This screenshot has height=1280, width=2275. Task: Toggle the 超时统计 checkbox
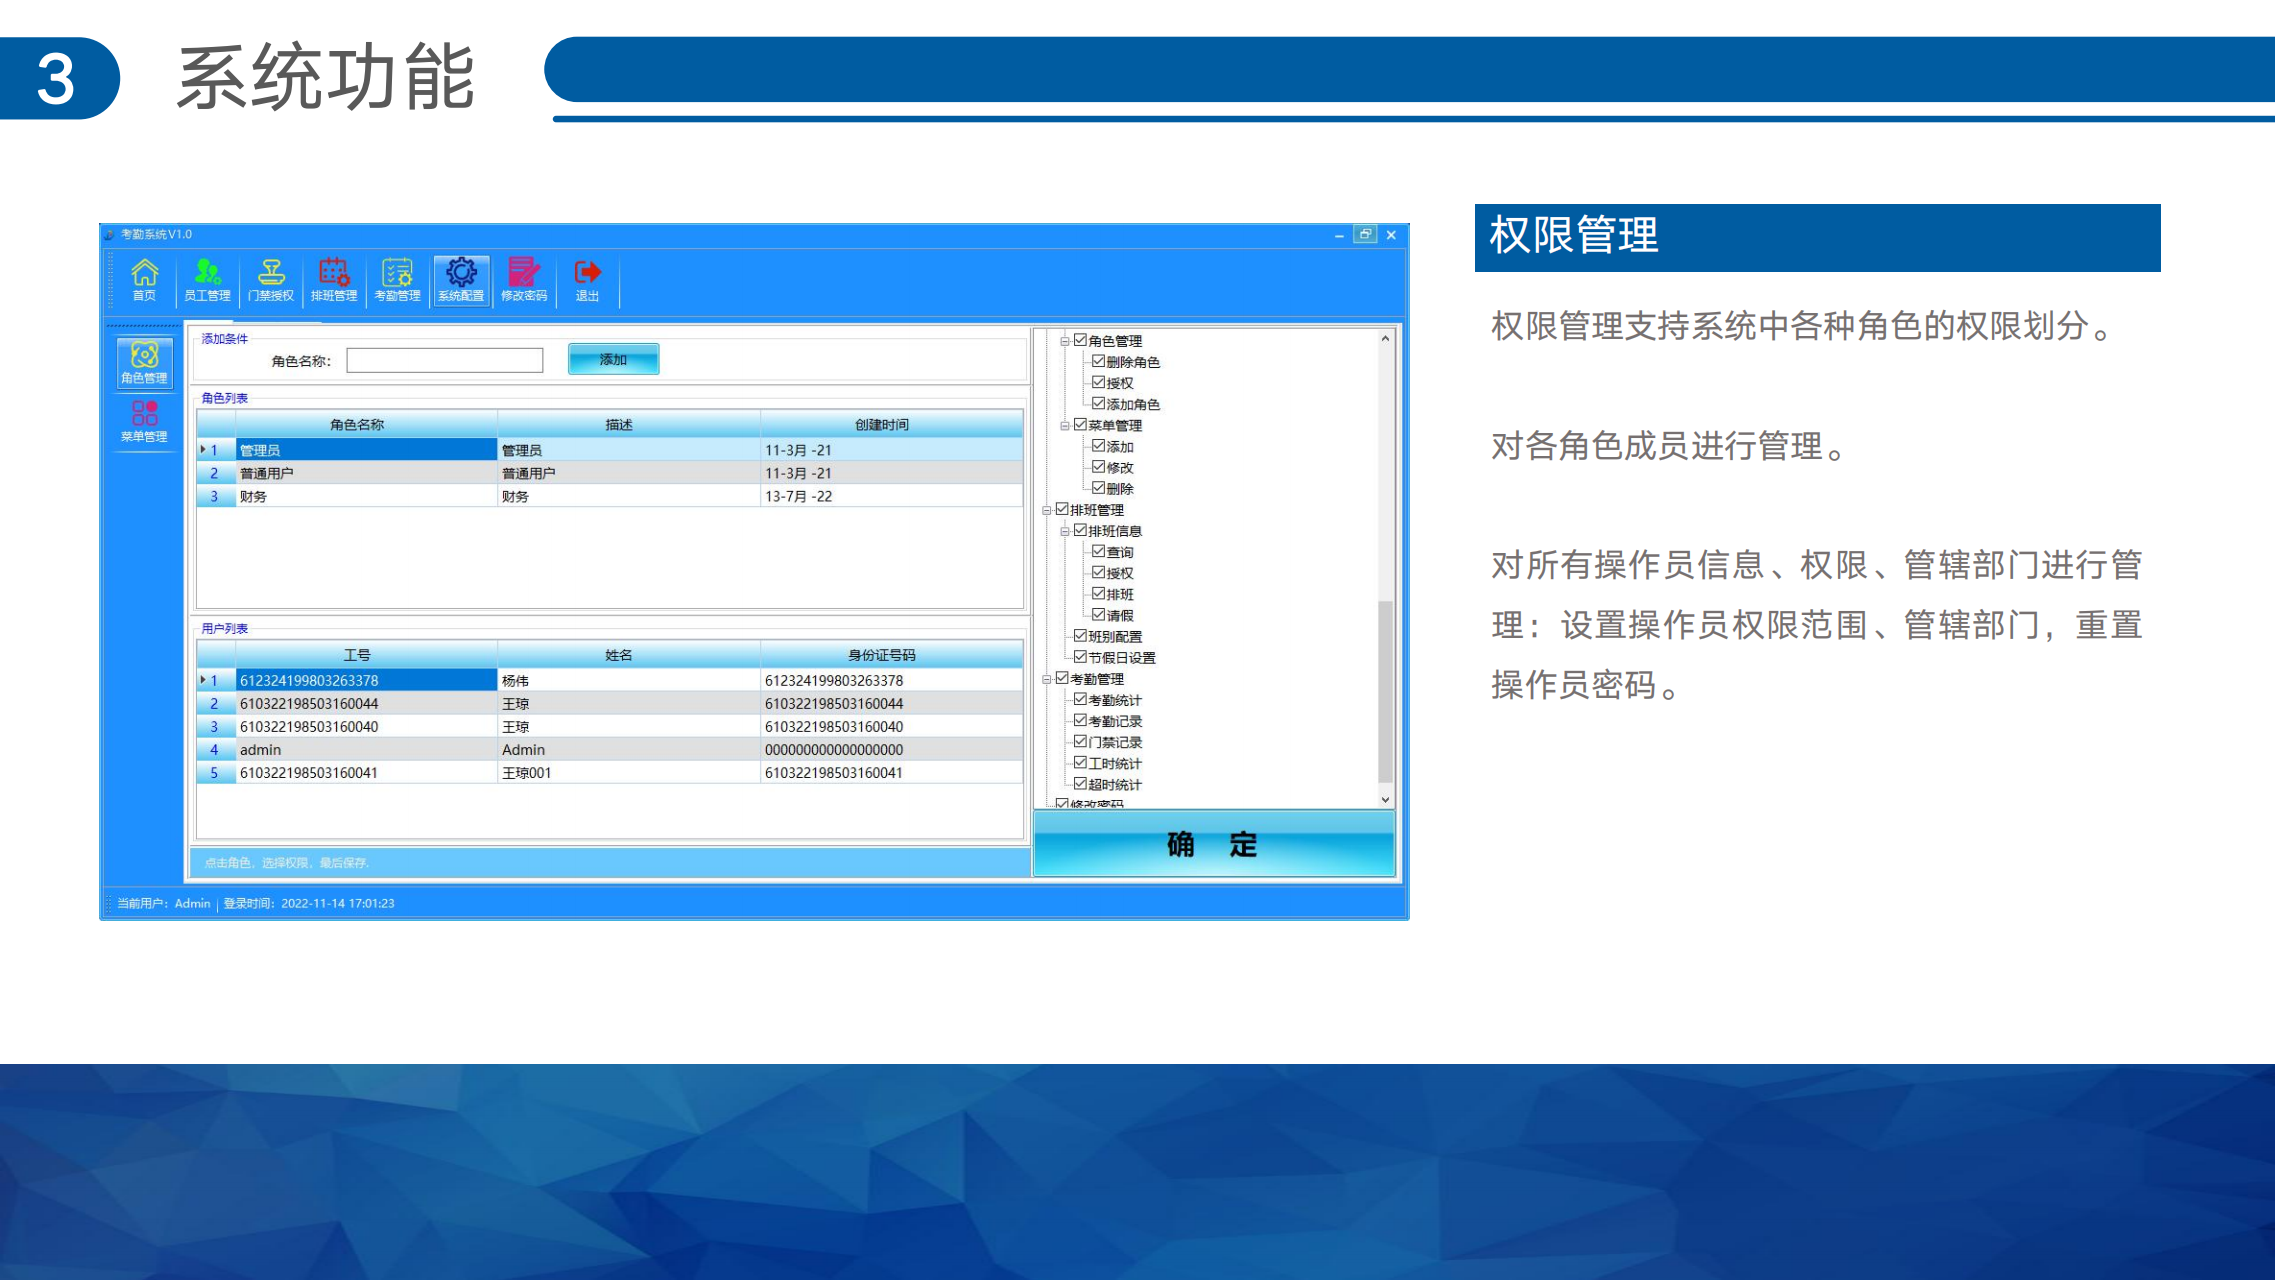[x=1080, y=783]
